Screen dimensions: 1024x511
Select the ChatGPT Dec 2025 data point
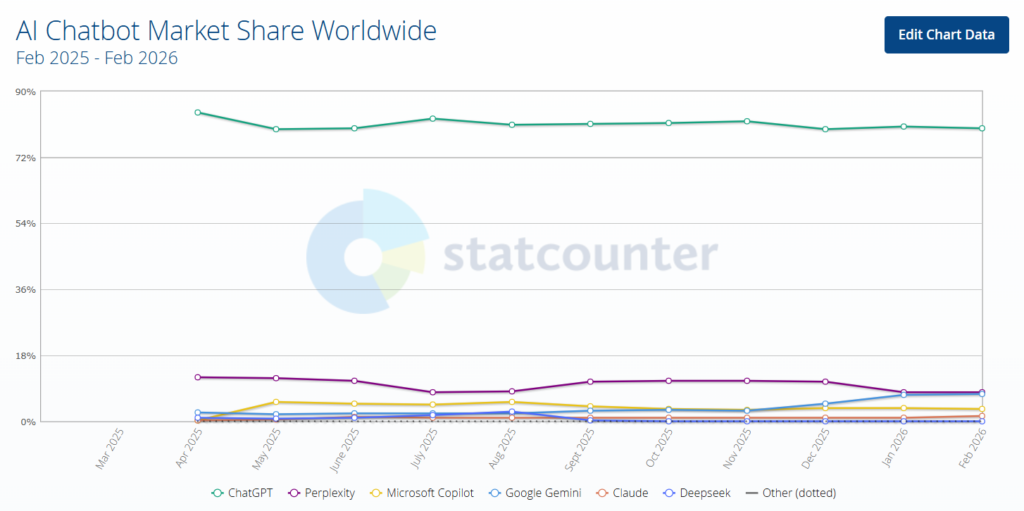pyautogui.click(x=825, y=129)
